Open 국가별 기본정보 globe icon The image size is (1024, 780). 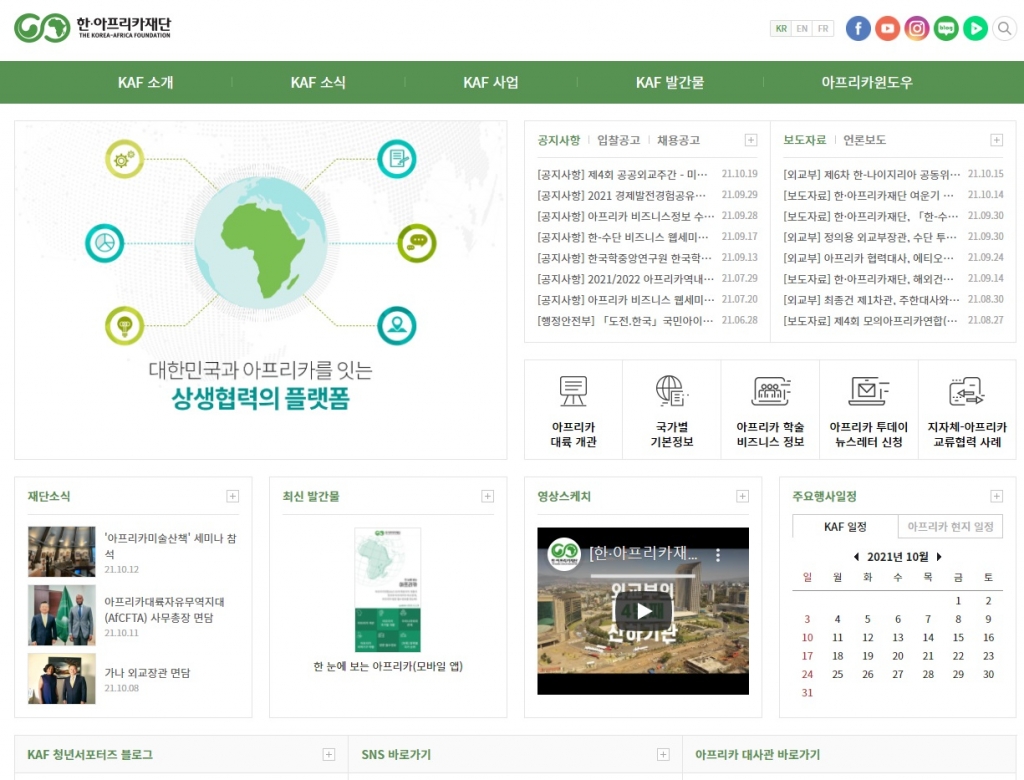(x=671, y=411)
